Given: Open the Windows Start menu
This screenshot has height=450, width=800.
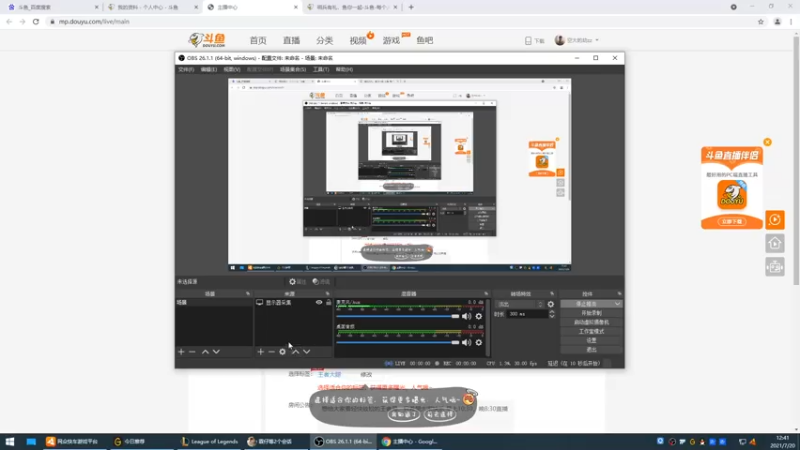Looking at the screenshot, I should pos(10,441).
